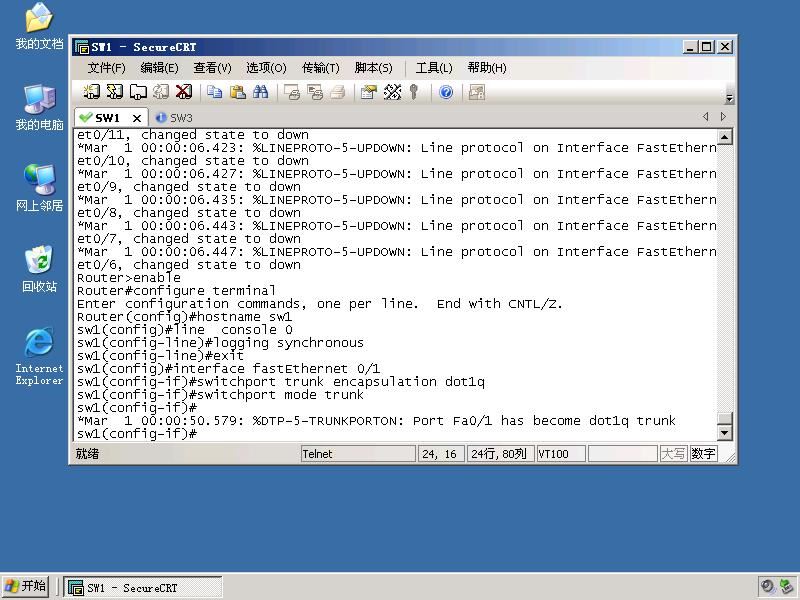Open the 选项(O) menu
Image resolution: width=800 pixels, height=600 pixels.
pyautogui.click(x=266, y=68)
